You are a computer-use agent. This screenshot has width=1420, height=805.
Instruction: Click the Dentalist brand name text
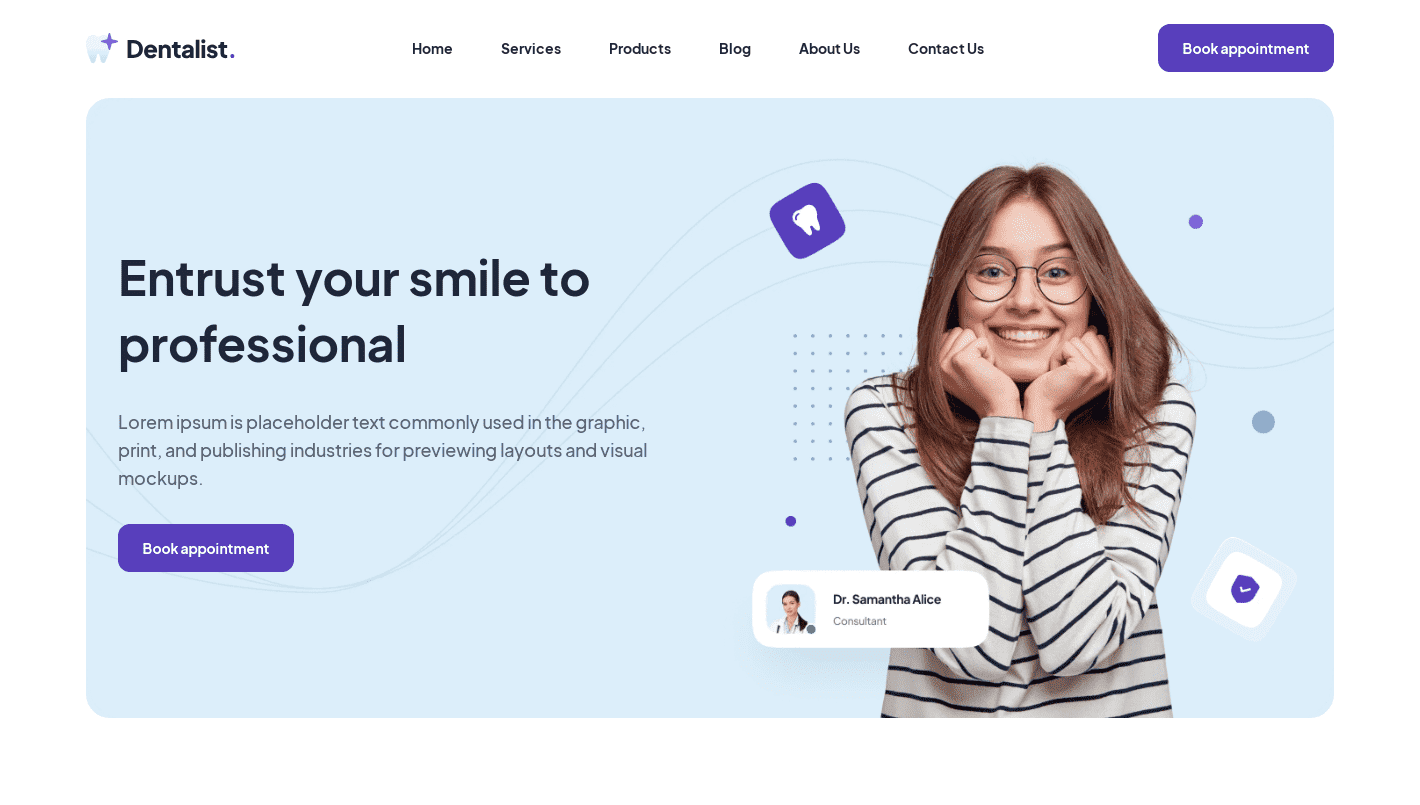point(181,48)
